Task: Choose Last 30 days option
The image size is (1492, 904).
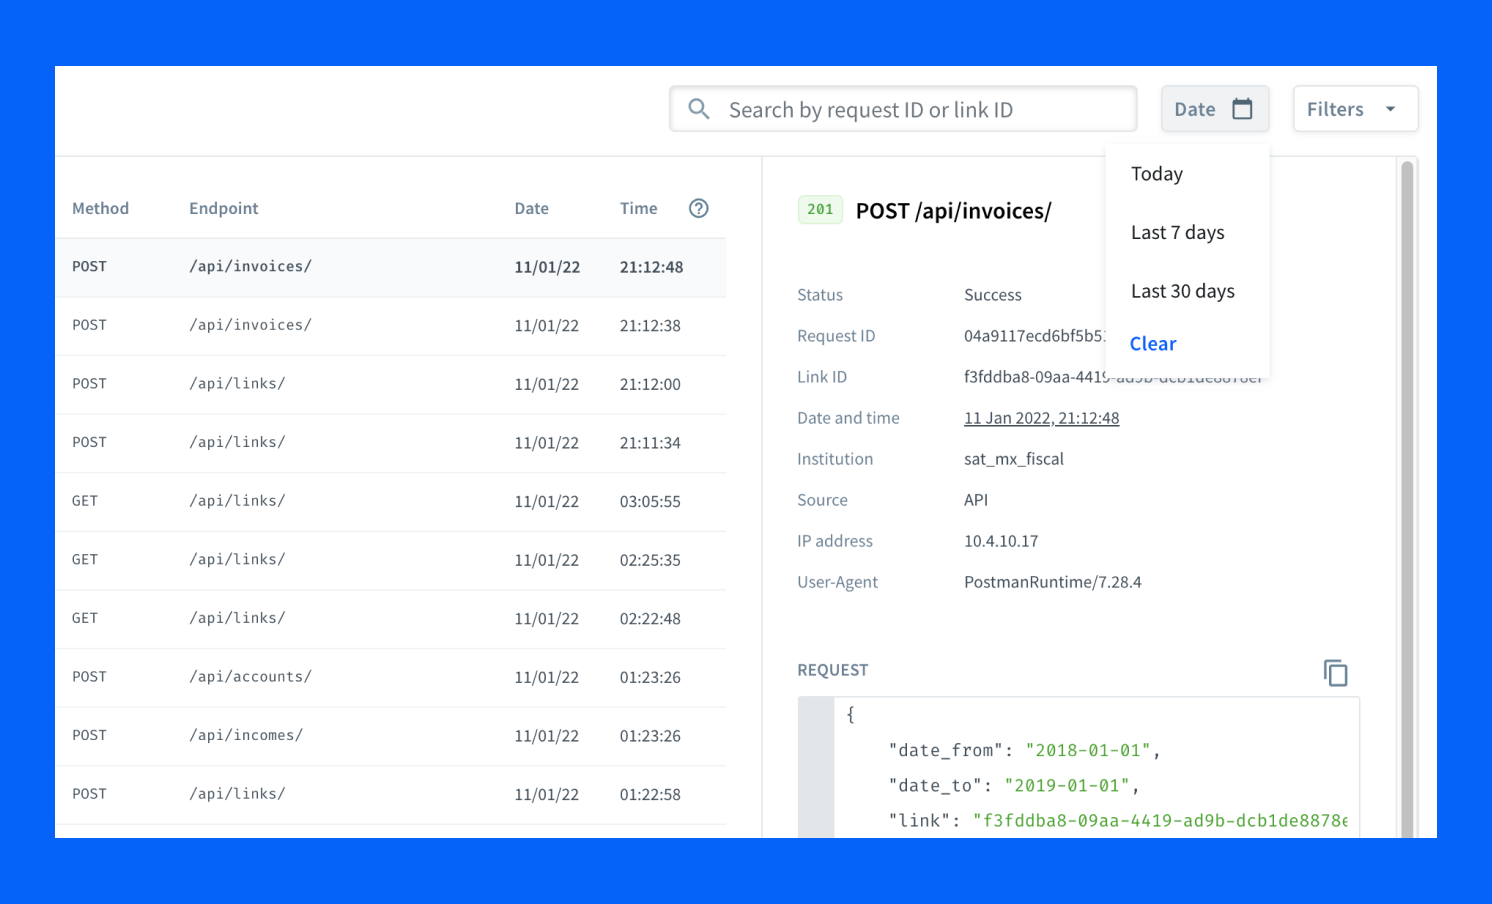Action: [1182, 292]
